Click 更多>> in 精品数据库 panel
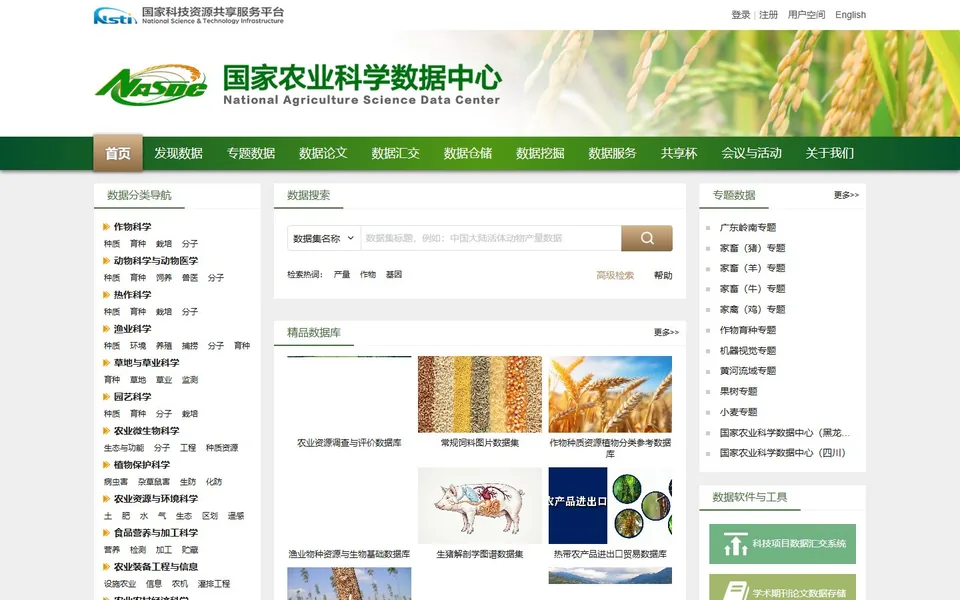 [666, 332]
